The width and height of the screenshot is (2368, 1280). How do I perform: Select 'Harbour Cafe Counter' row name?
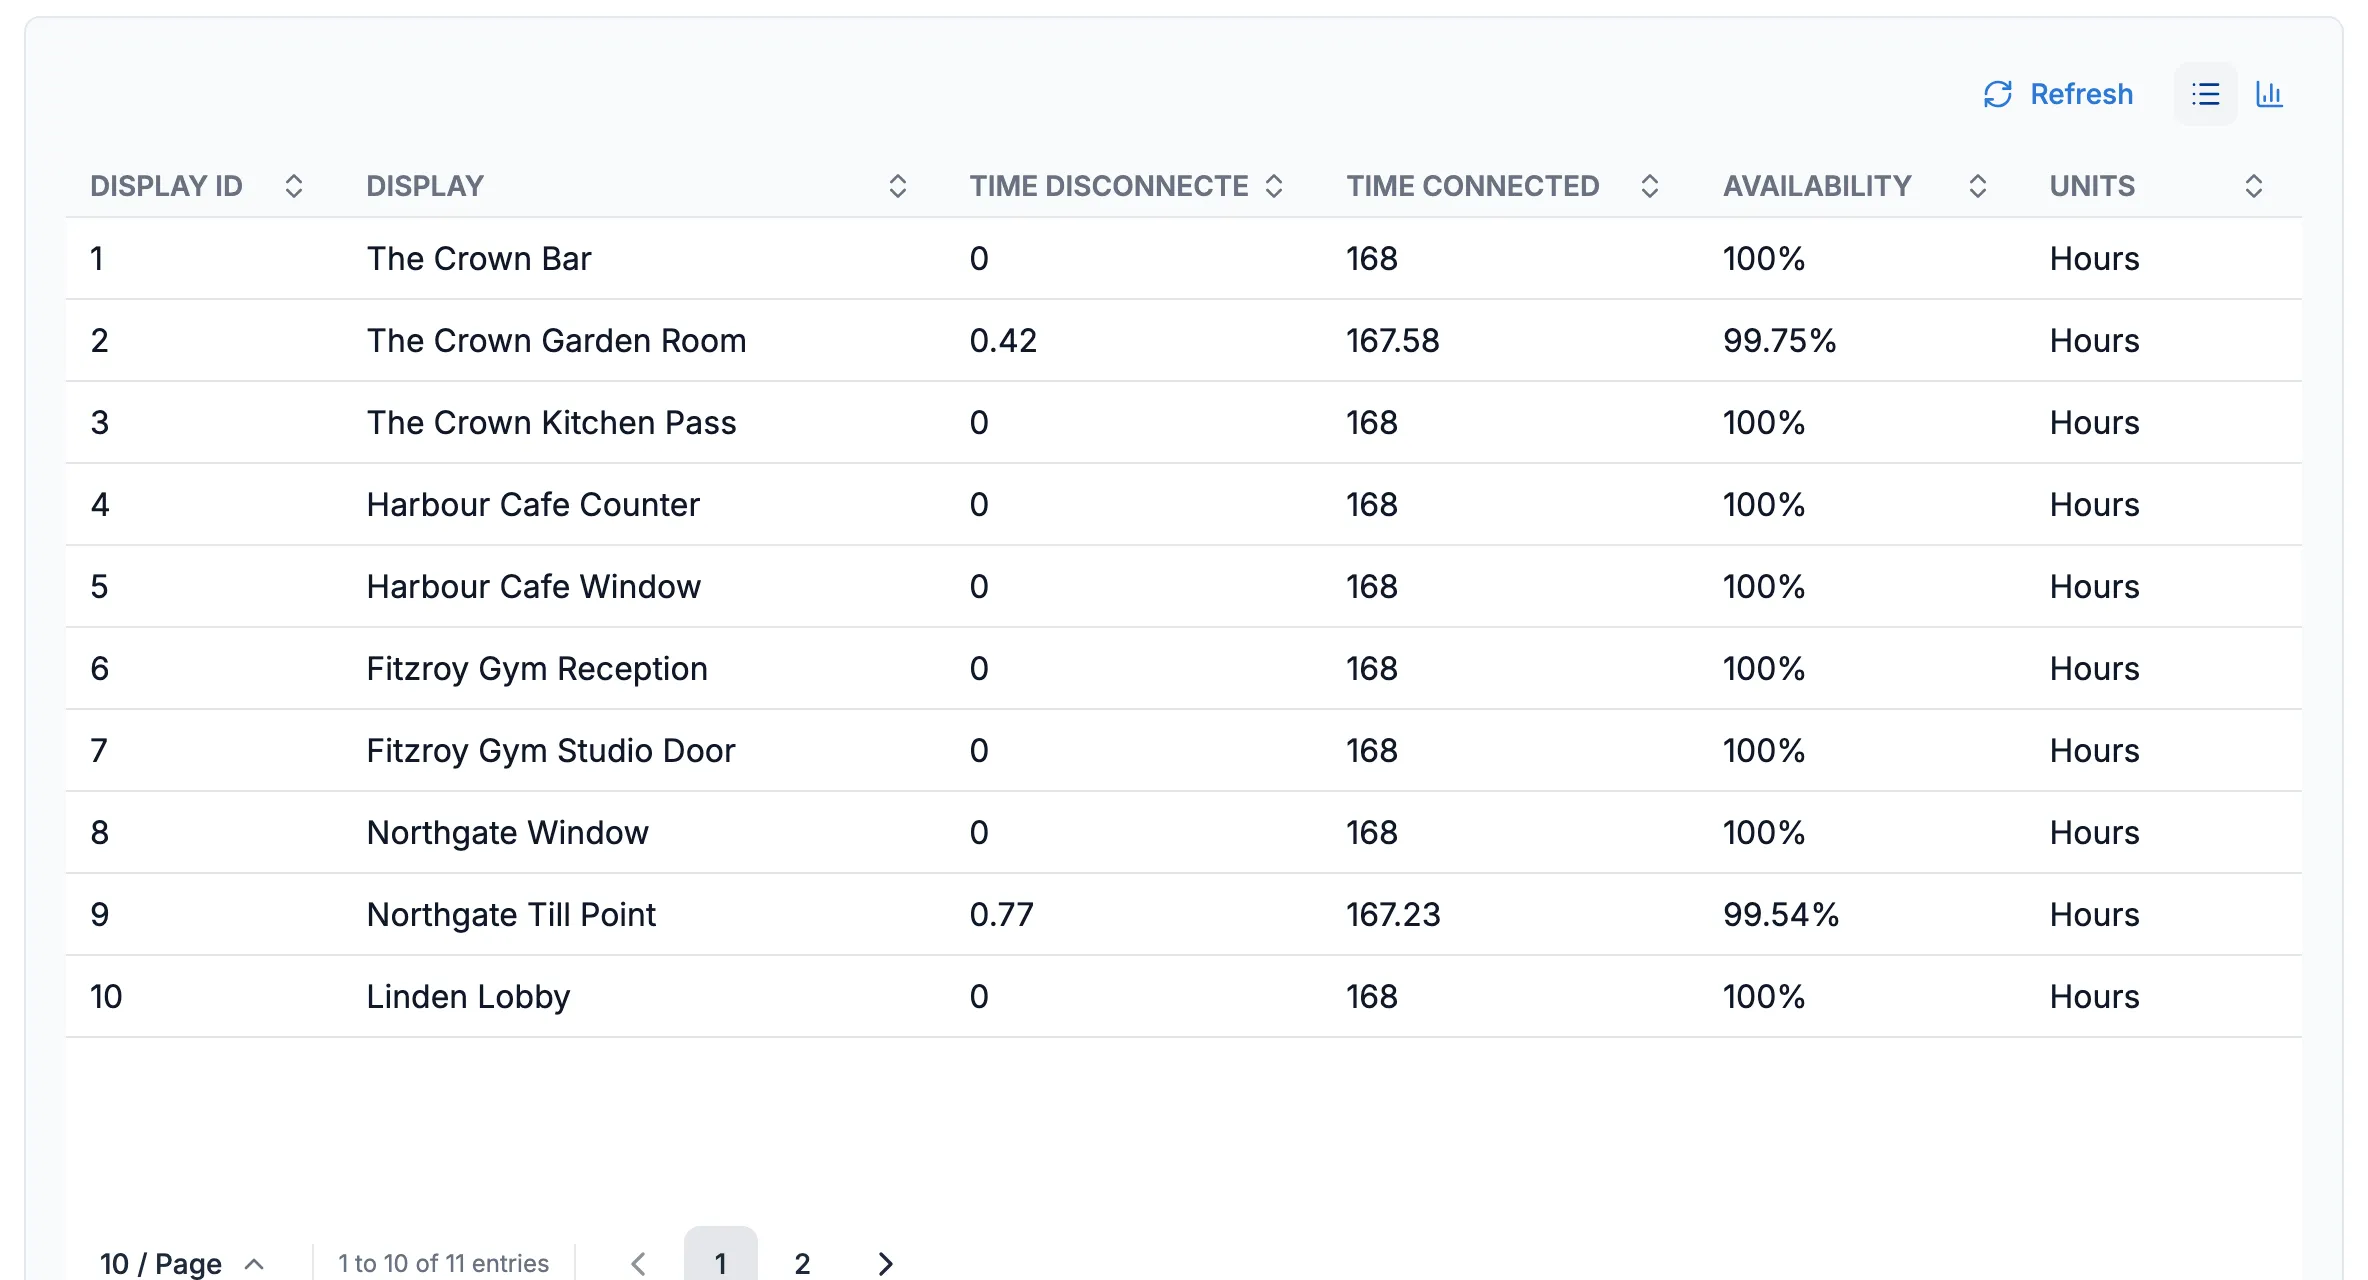(x=533, y=505)
